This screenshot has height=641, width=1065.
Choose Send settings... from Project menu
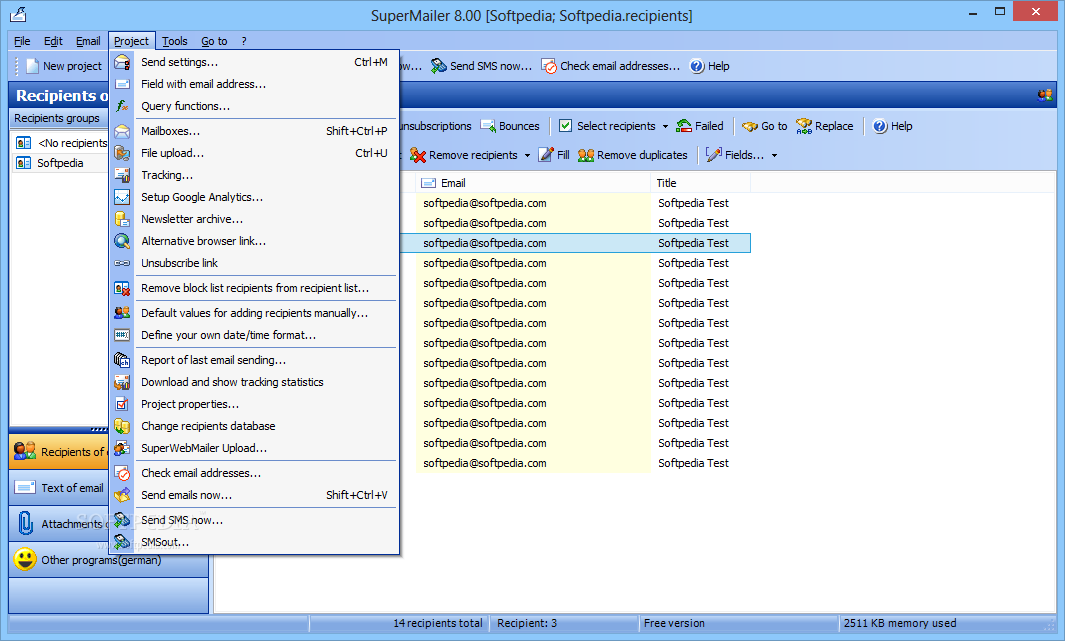[254, 62]
